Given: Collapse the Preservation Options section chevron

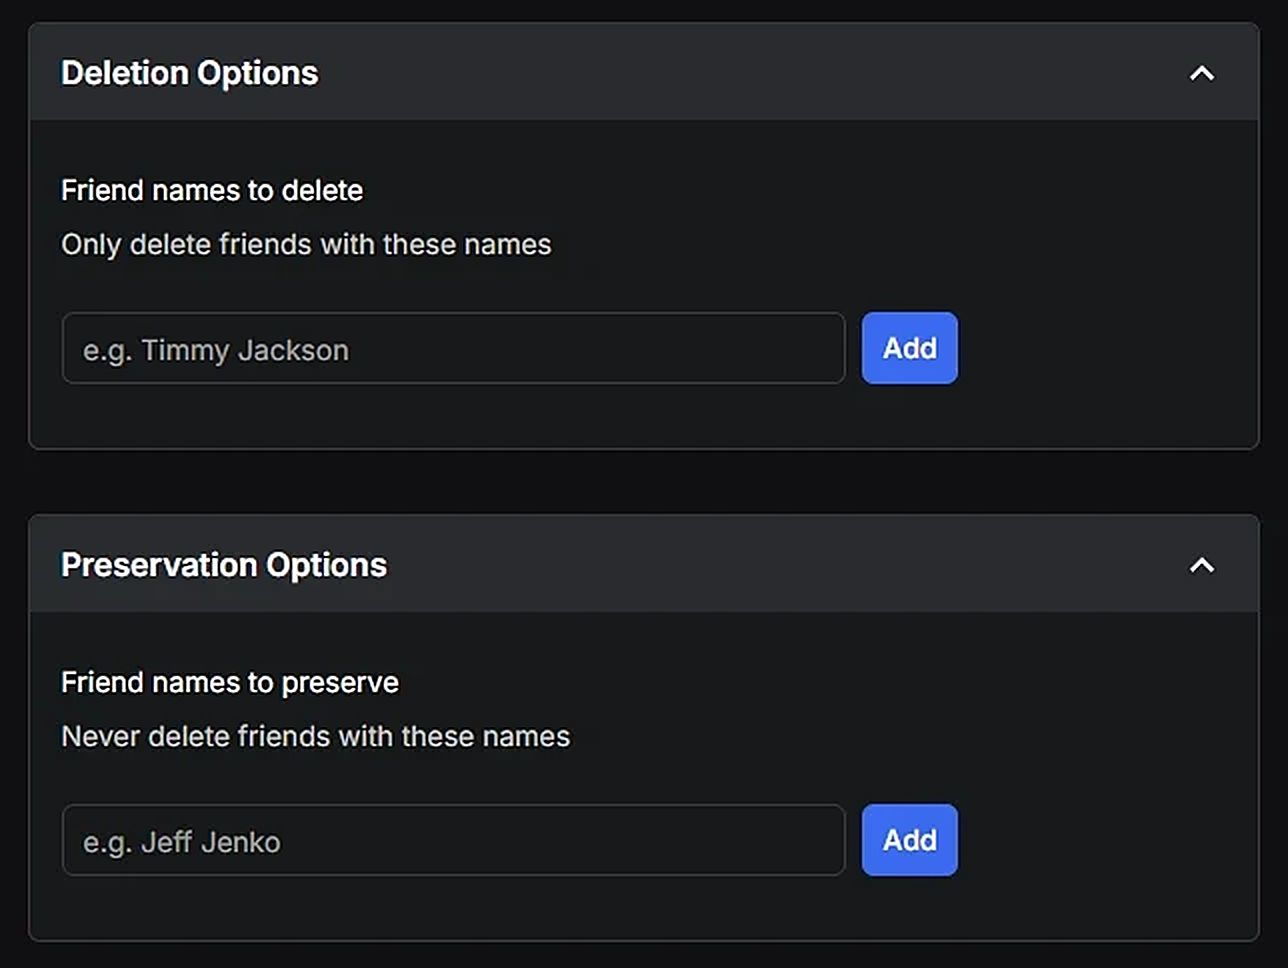Looking at the screenshot, I should coord(1201,565).
